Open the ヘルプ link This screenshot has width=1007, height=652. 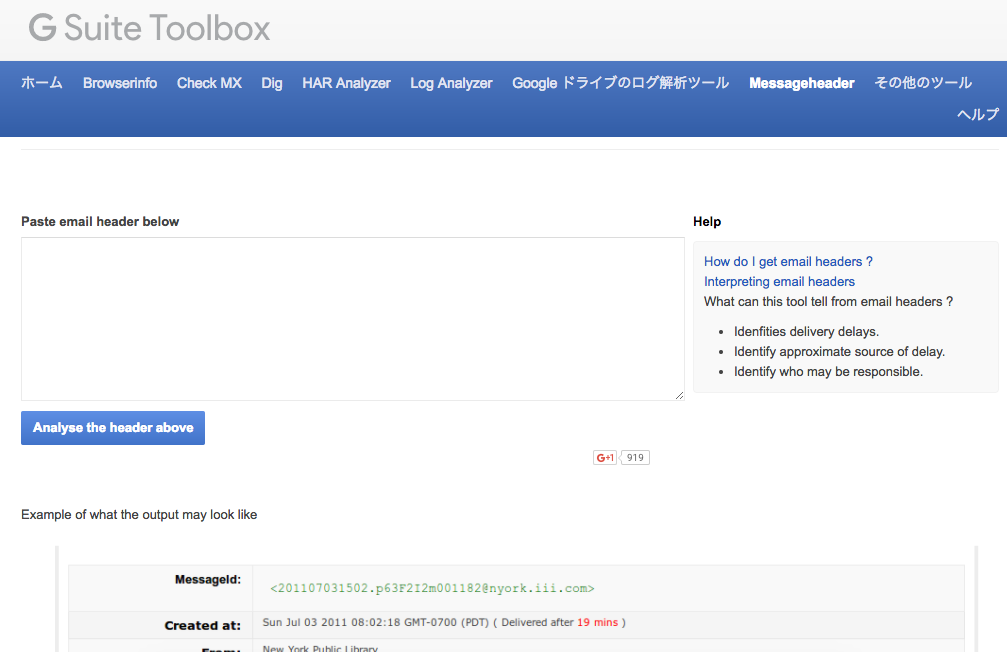click(x=975, y=114)
